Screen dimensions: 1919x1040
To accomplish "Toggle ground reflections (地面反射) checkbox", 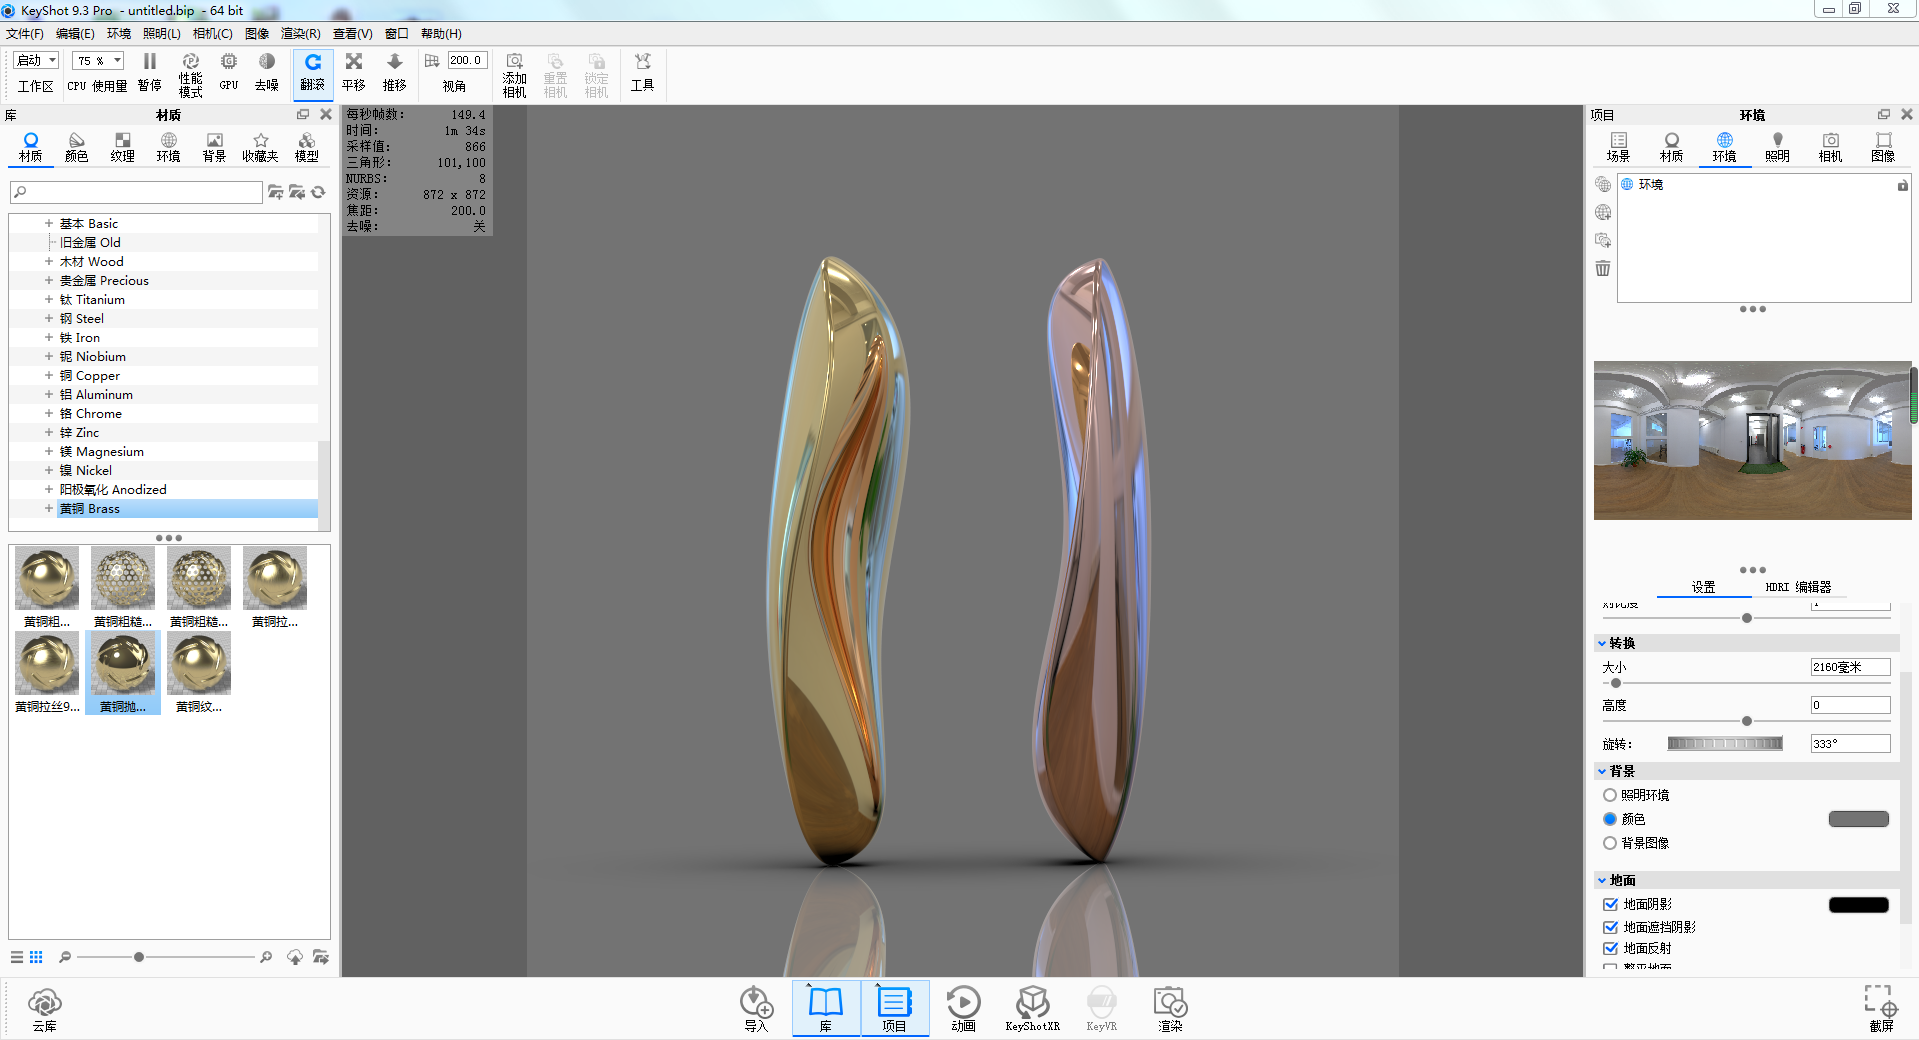I will pyautogui.click(x=1610, y=948).
